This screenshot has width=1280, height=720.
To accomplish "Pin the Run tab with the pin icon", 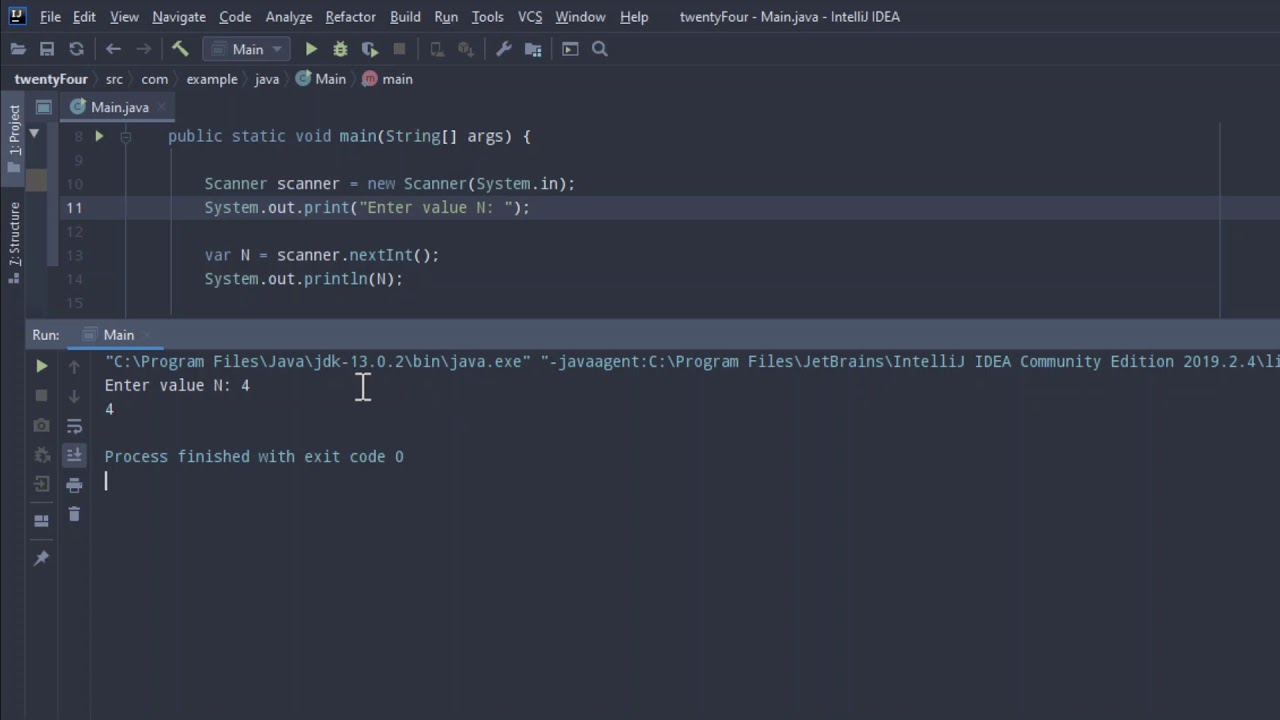I will coord(41,558).
